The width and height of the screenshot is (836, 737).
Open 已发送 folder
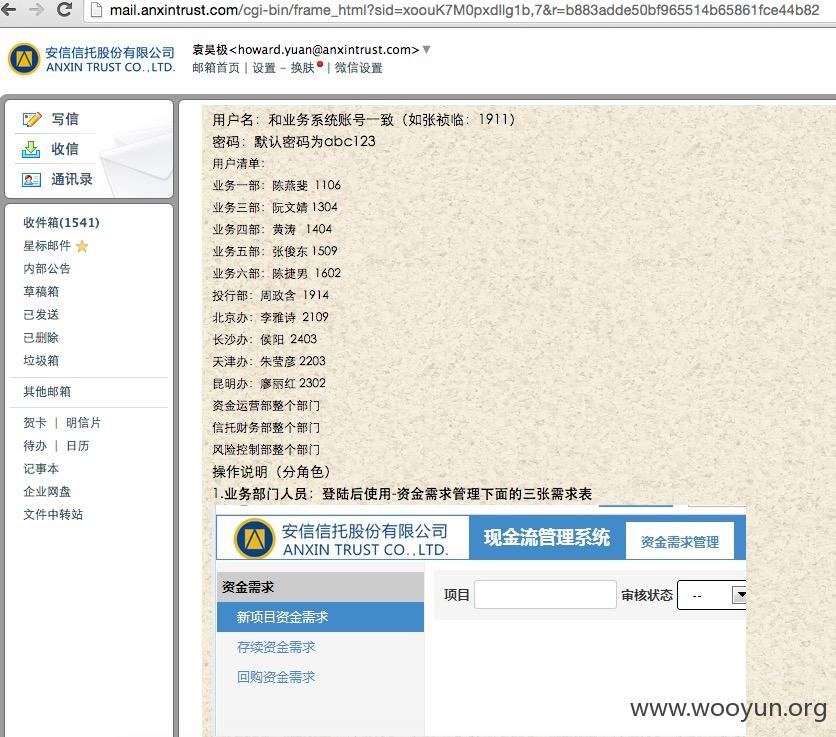[x=41, y=315]
